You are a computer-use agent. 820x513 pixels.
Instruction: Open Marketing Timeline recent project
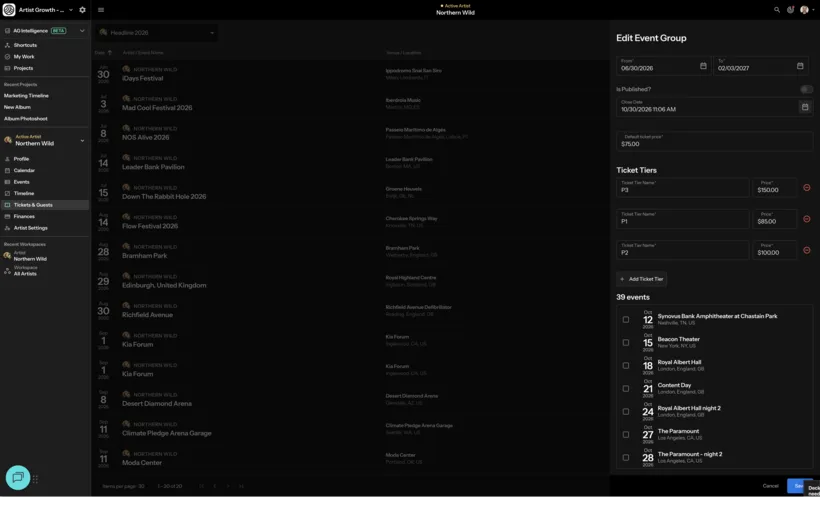tap(26, 96)
